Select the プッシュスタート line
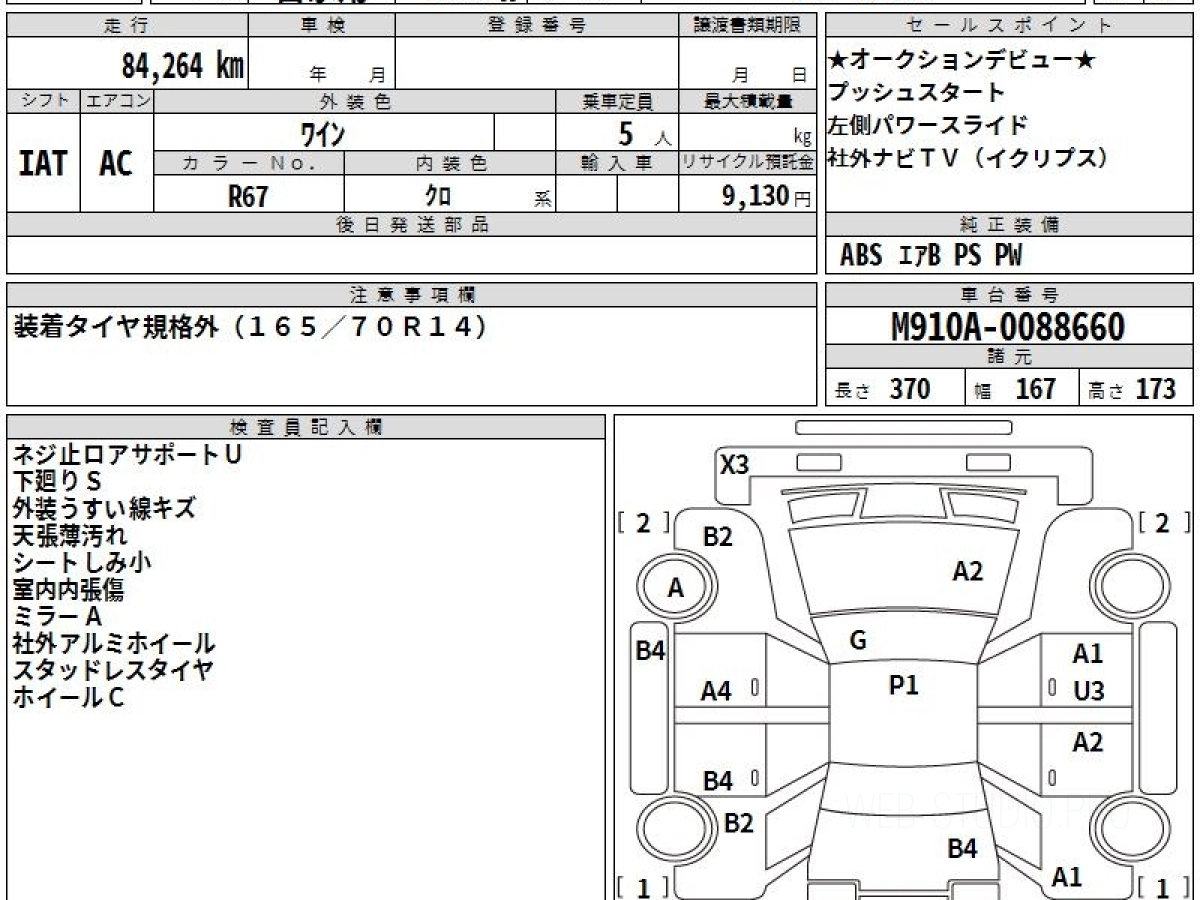The height and width of the screenshot is (900, 1200). [x=916, y=93]
